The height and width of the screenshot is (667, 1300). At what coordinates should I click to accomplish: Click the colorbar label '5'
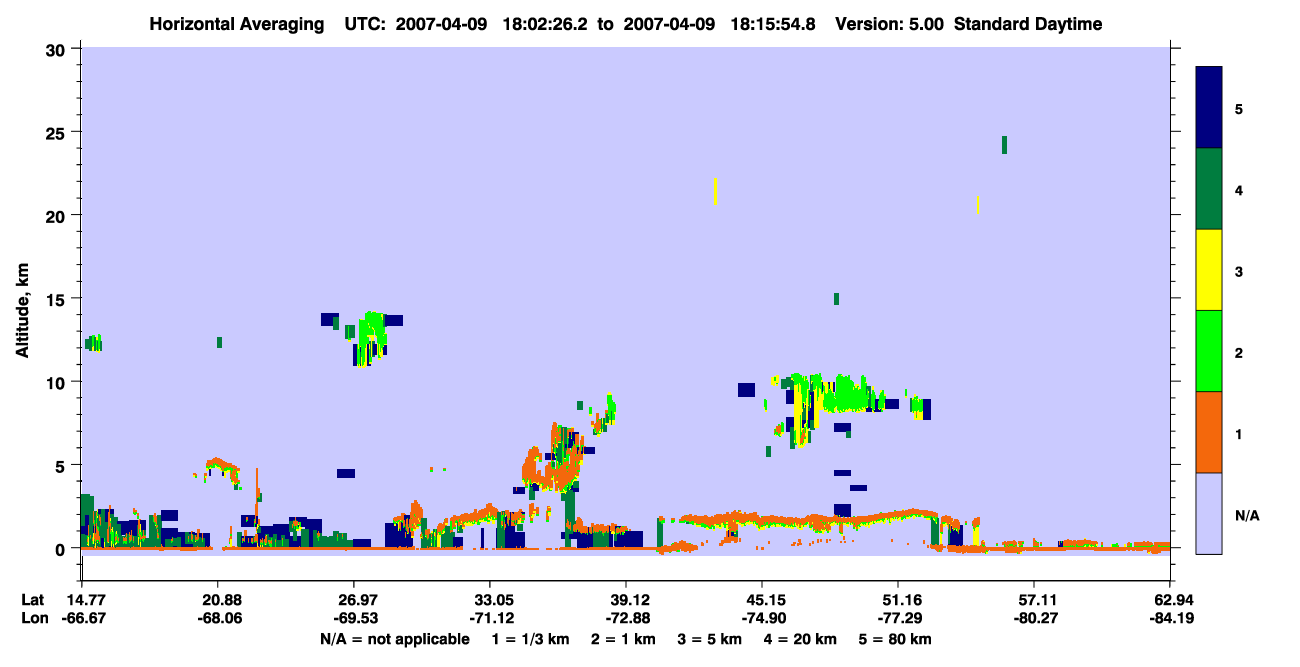click(x=1239, y=108)
